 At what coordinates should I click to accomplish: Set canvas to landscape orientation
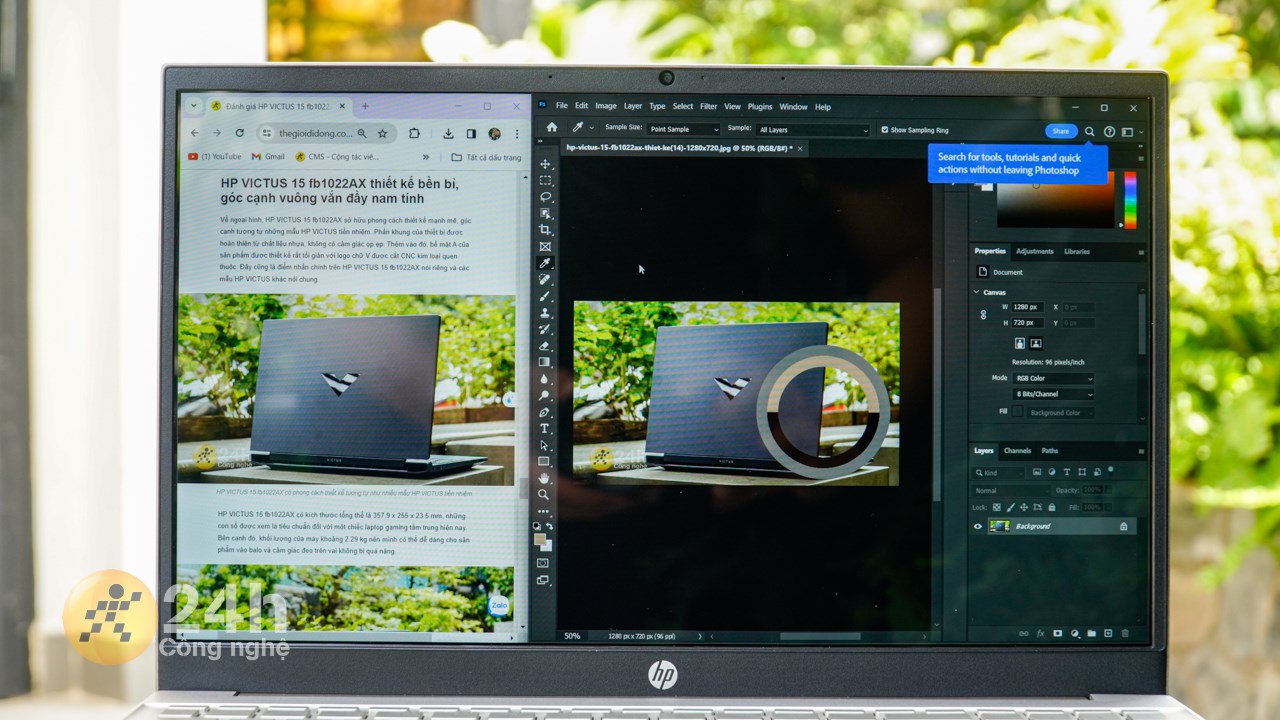pos(1036,343)
